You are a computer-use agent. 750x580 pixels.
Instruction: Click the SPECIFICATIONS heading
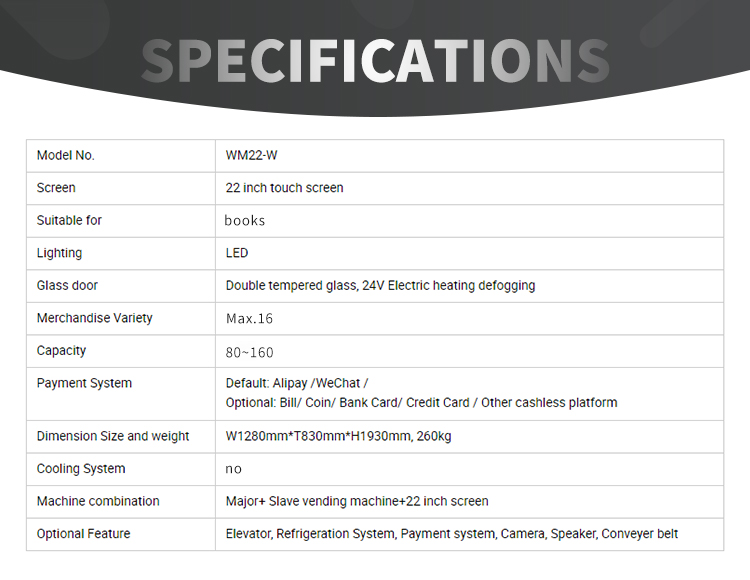pos(375,61)
